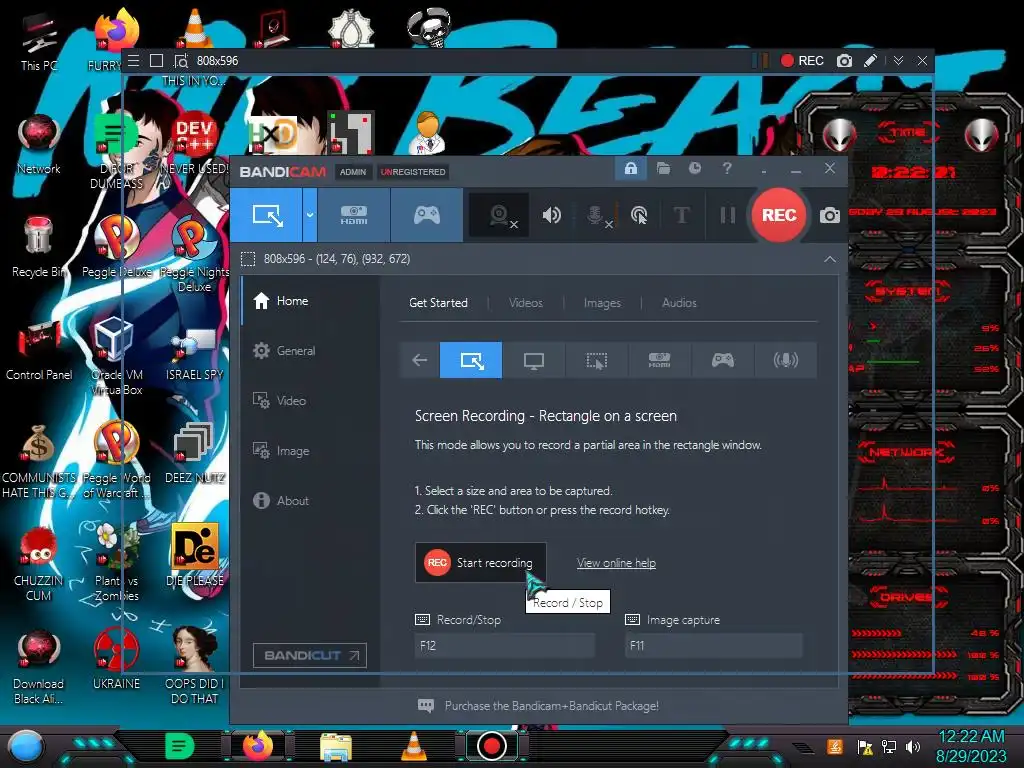Collapse the recording area info bar
Viewport: 1024px width, 768px height.
pyautogui.click(x=829, y=259)
